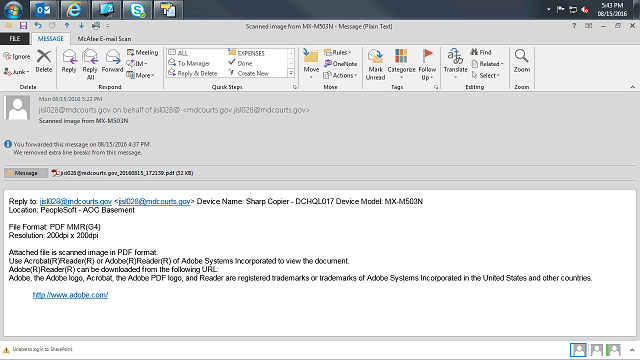640x360 pixels.
Task: Send this message to OneNote
Action: click(340, 64)
